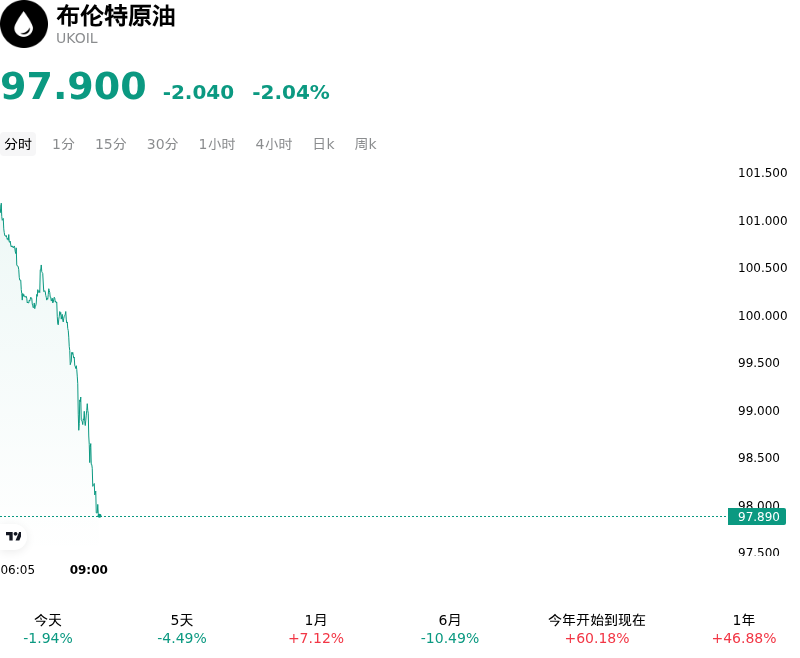The width and height of the screenshot is (800, 658).
Task: Select 今天 performance range
Action: (x=48, y=629)
